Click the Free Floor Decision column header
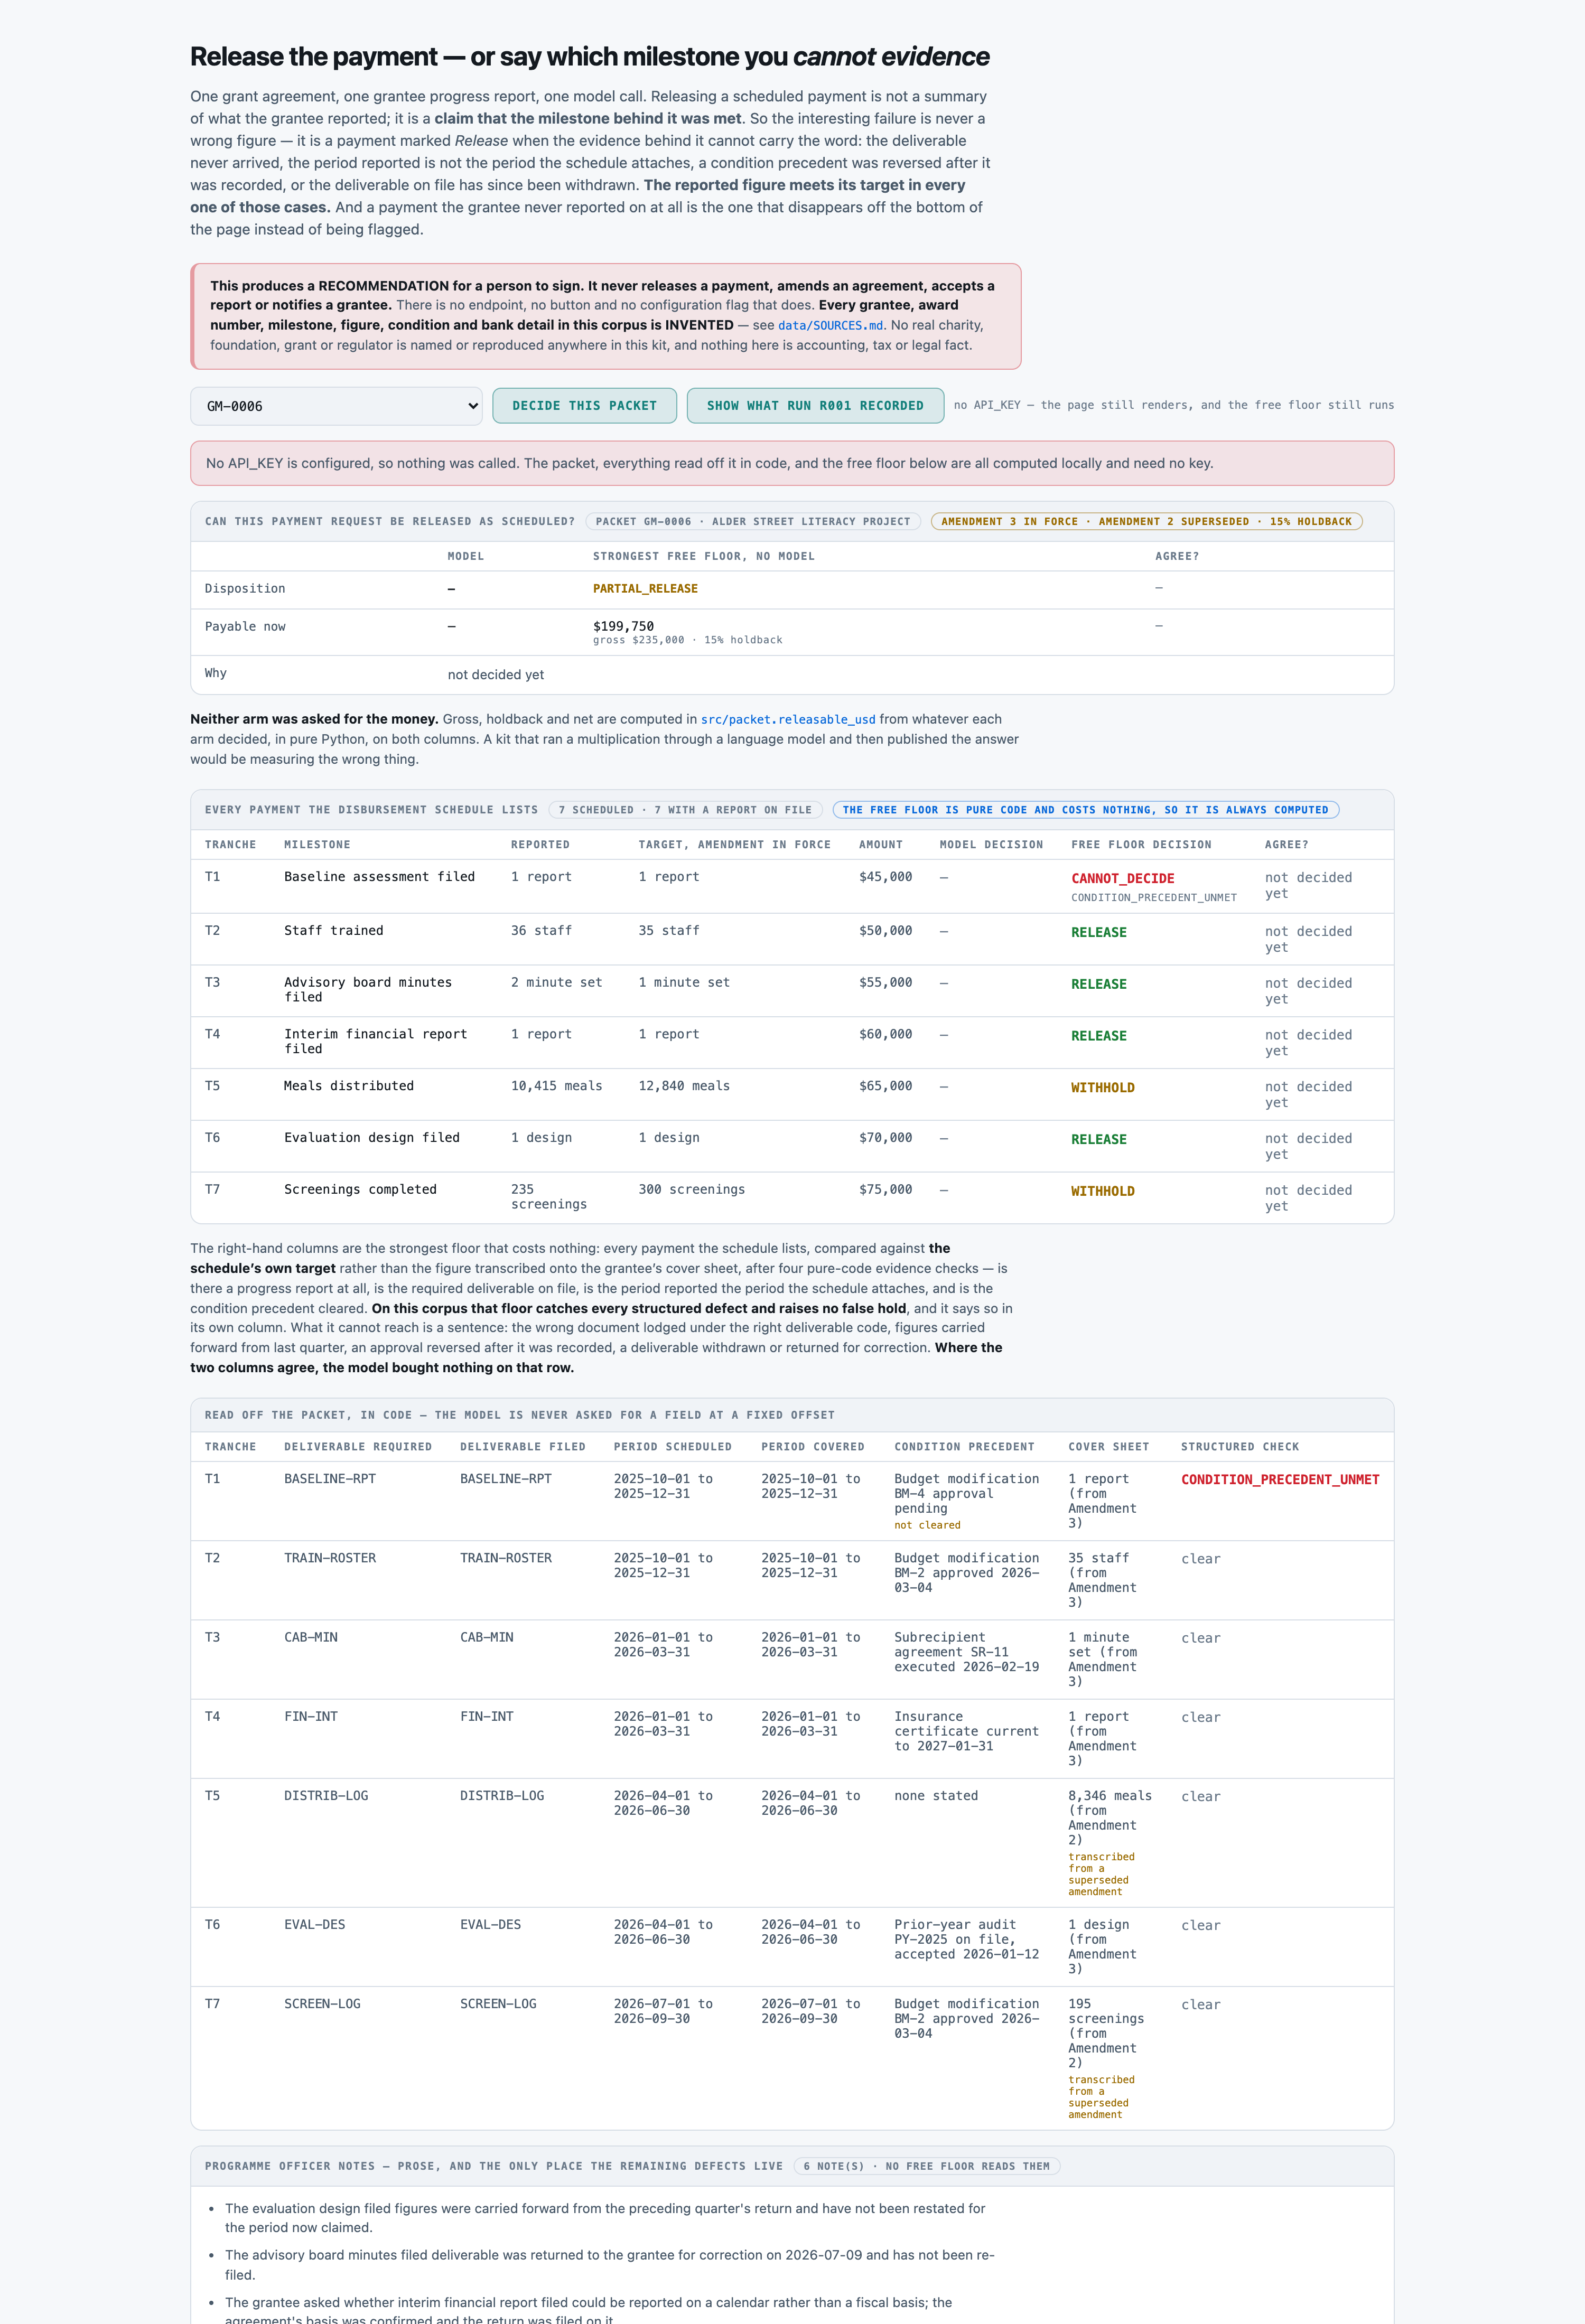1585x2324 pixels. (x=1140, y=845)
